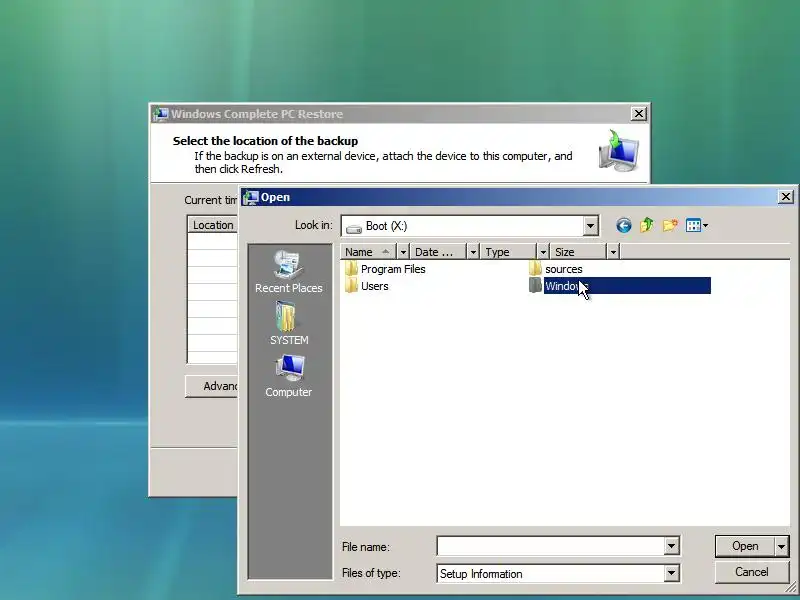The width and height of the screenshot is (800, 600).
Task: Expand the Files of type dropdown
Action: point(671,573)
